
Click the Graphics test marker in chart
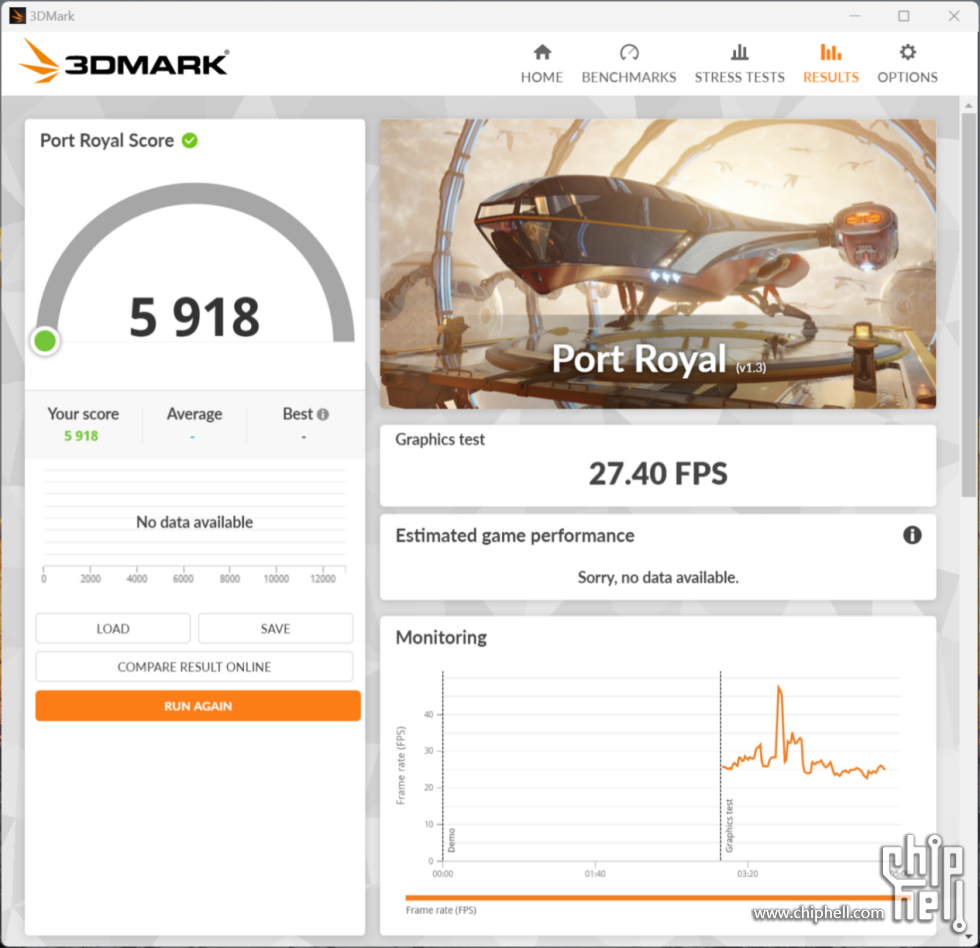coord(729,826)
